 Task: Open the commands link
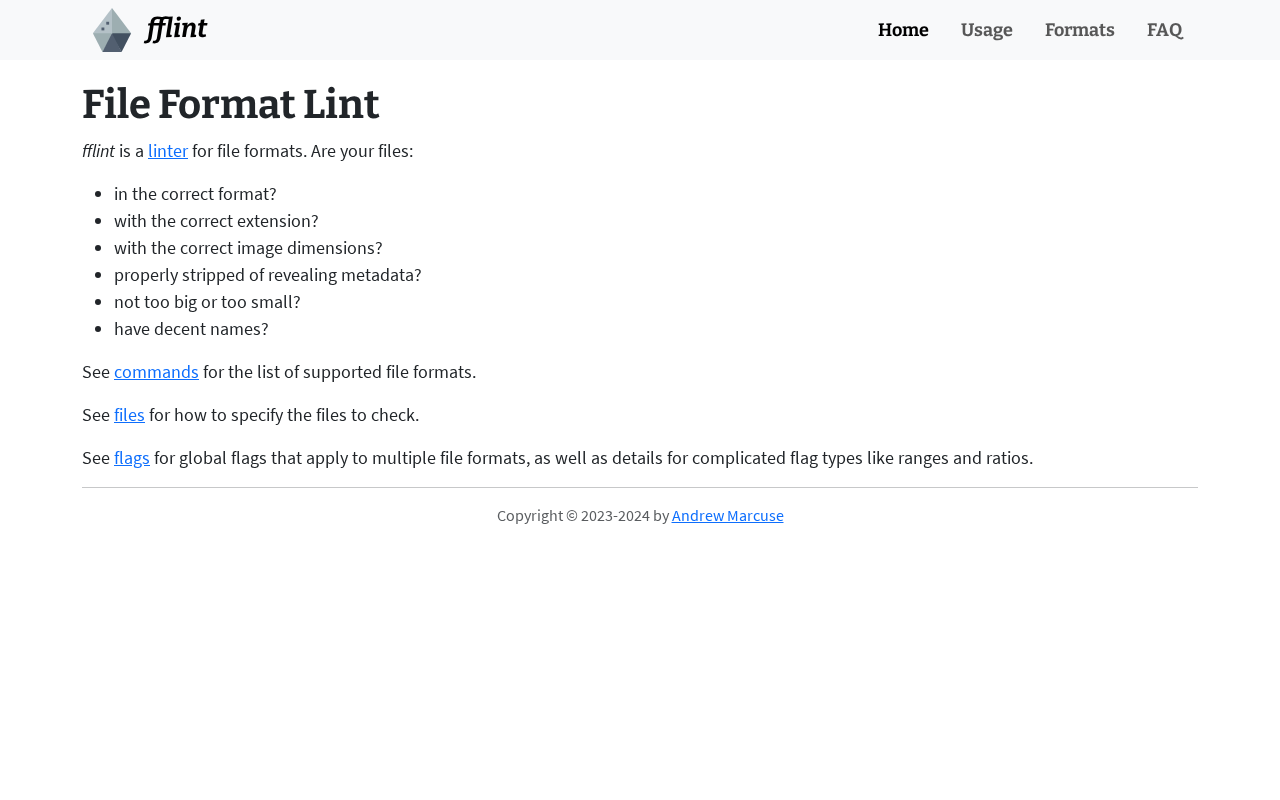(x=156, y=372)
